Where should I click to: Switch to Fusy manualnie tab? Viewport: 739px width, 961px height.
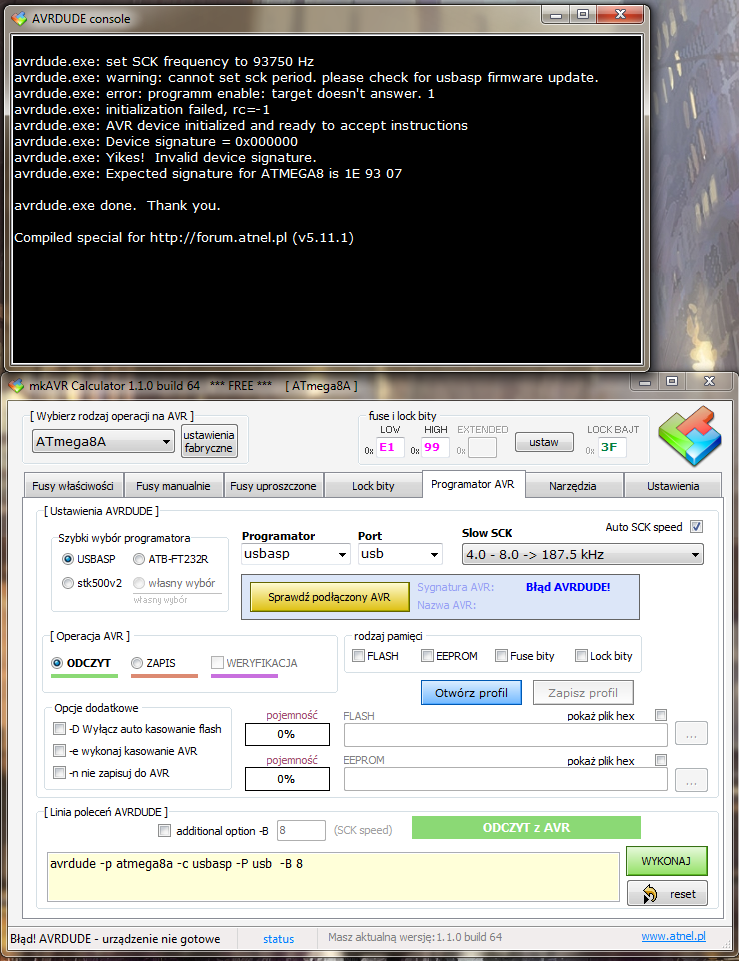(x=173, y=486)
